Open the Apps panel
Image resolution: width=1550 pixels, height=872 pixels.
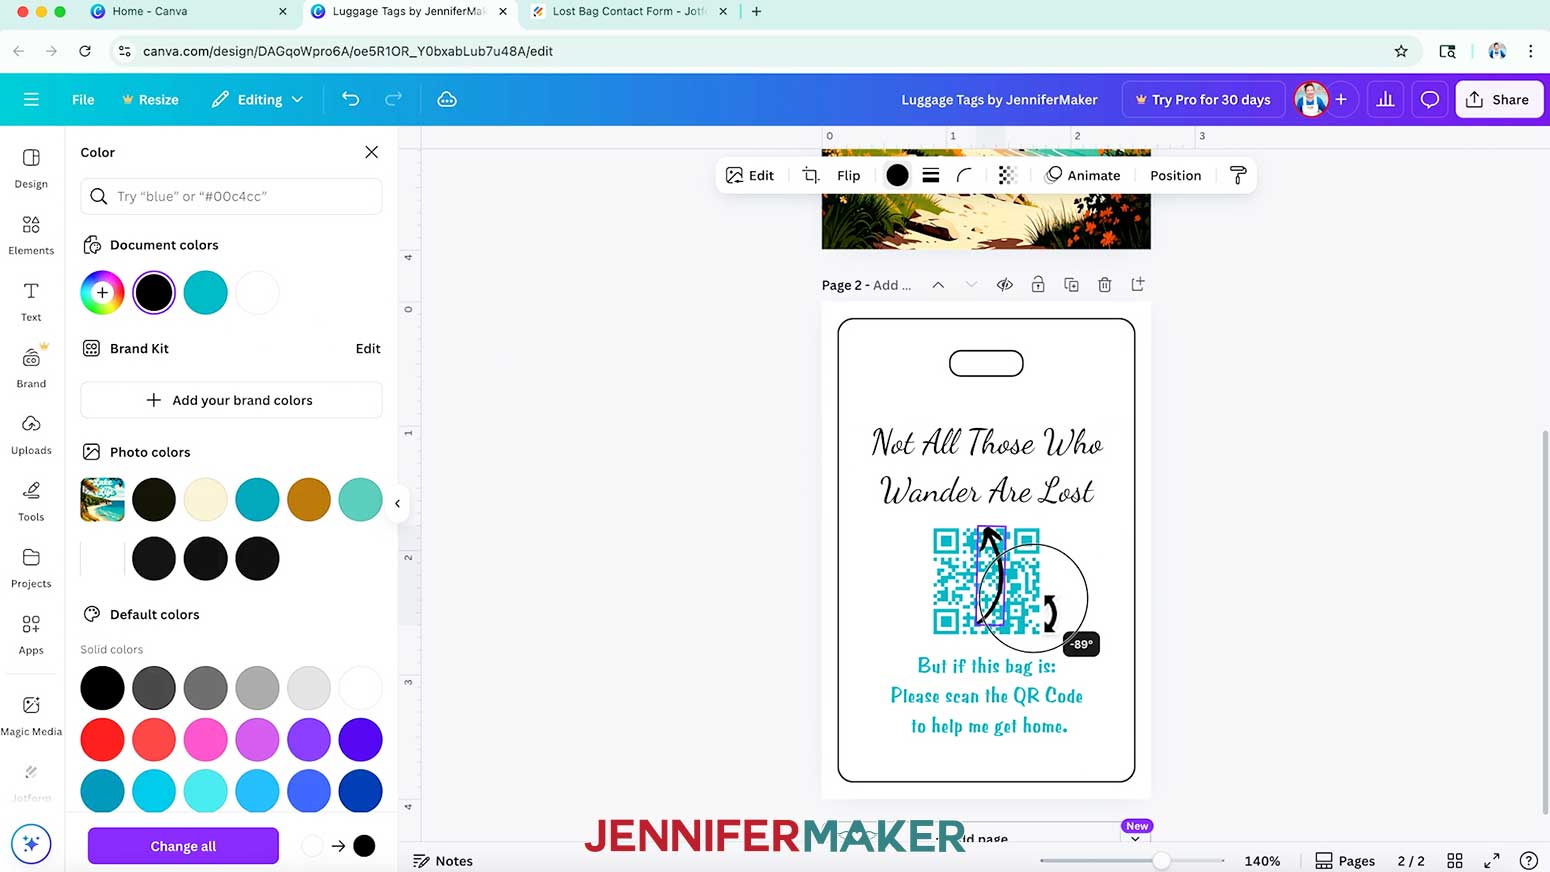(x=31, y=634)
